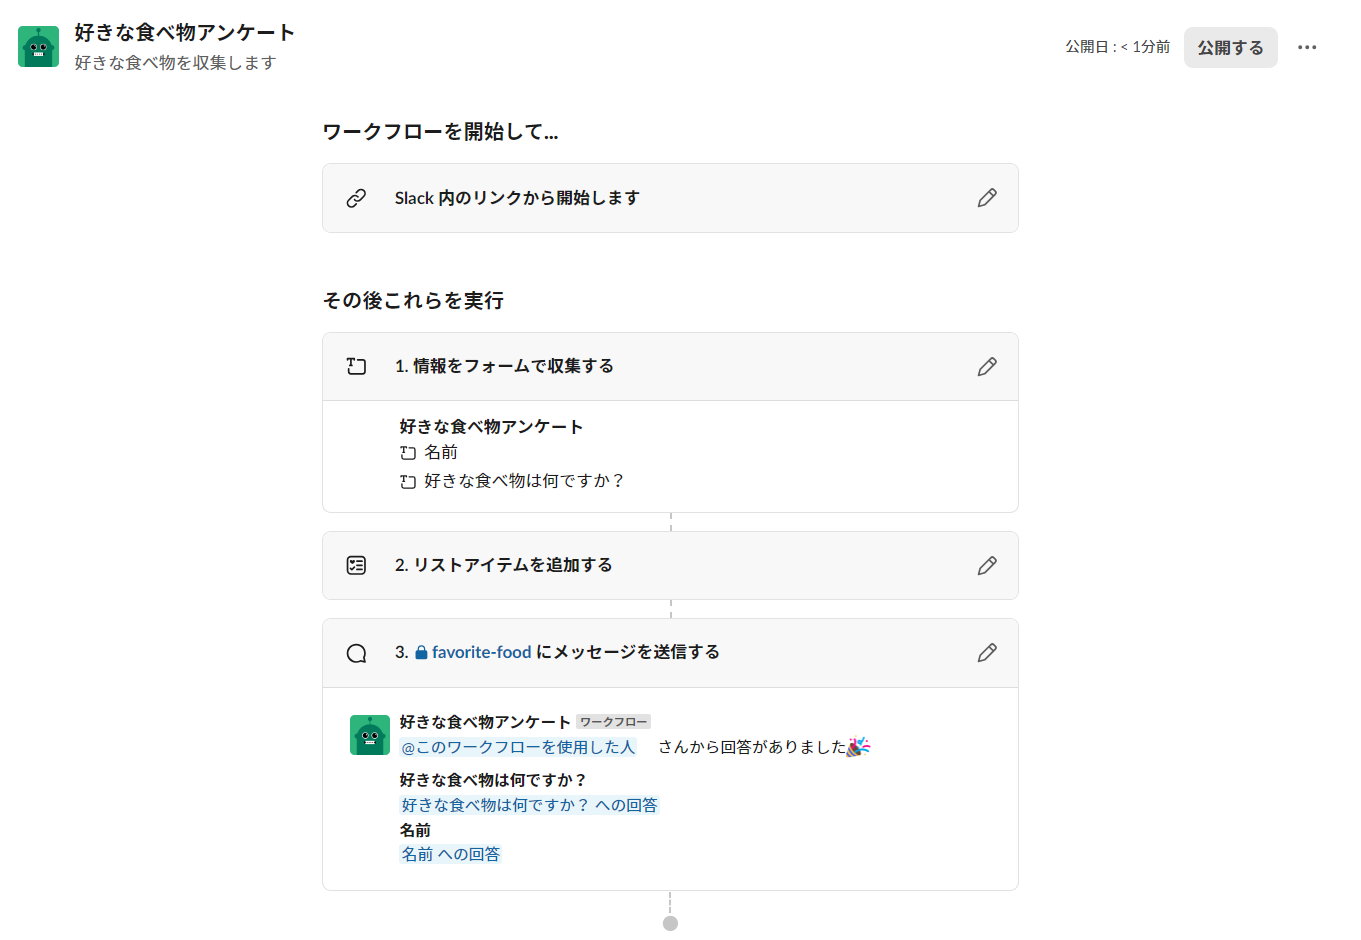Click the party popper emoji in message

pos(858,747)
